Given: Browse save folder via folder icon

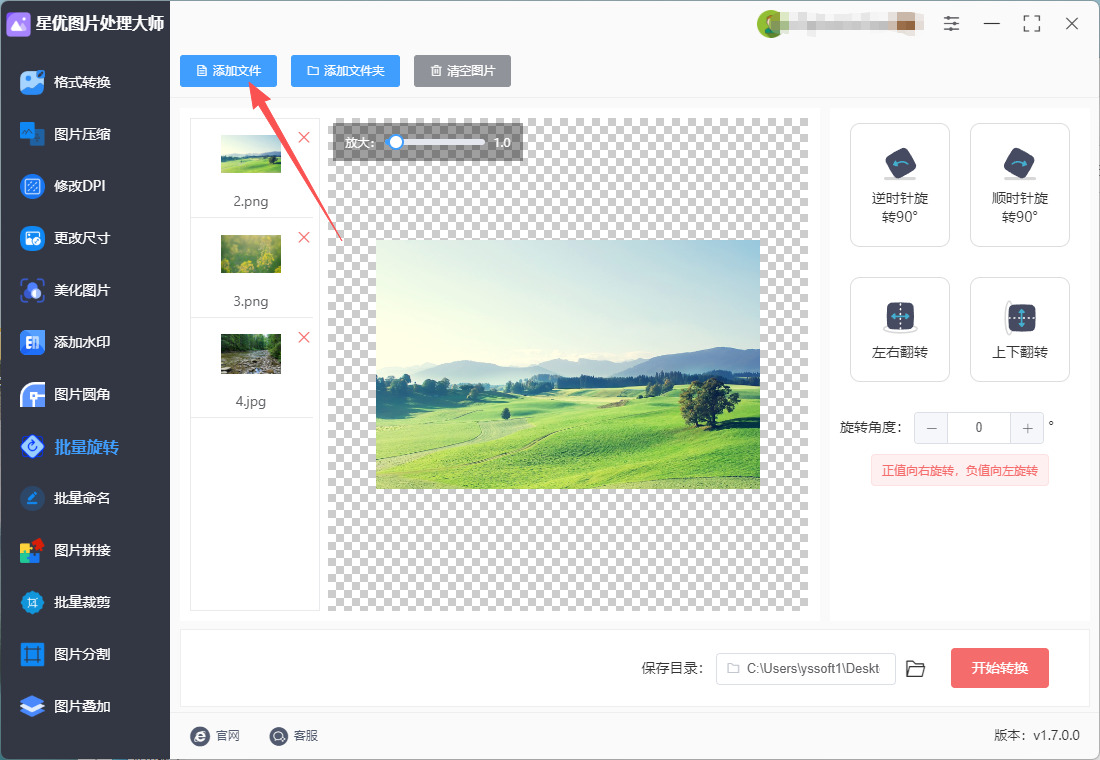Looking at the screenshot, I should 915,669.
